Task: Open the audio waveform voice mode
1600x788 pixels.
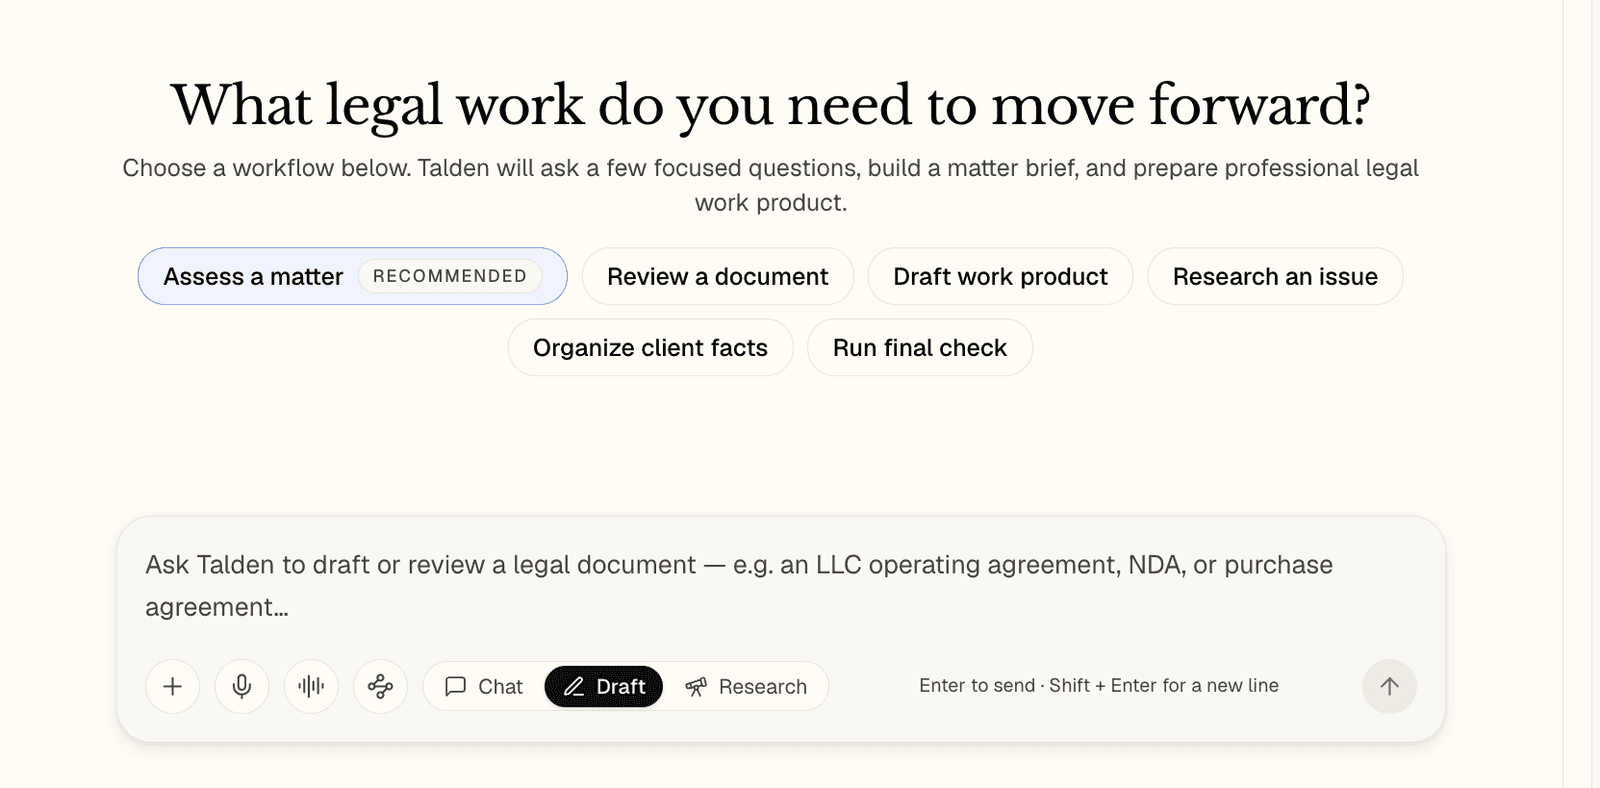Action: coord(311,686)
